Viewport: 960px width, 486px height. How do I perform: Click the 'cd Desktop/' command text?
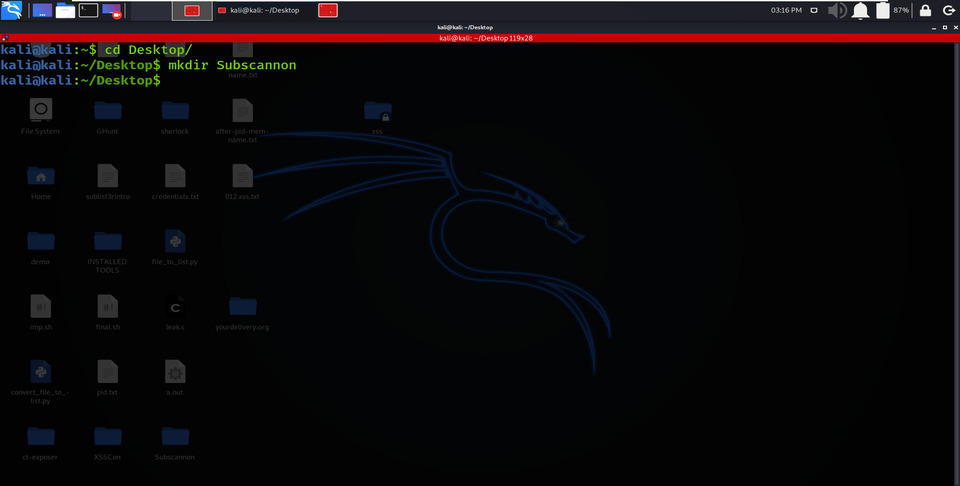tap(149, 50)
